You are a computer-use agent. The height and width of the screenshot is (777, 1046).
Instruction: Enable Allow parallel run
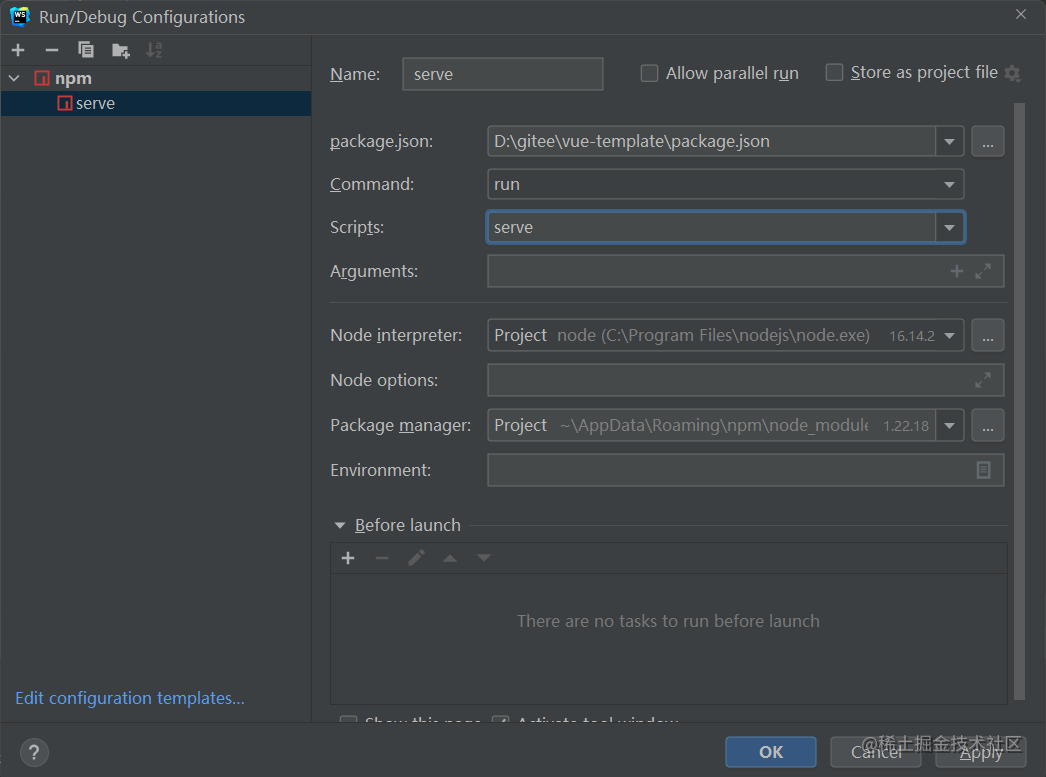[649, 73]
